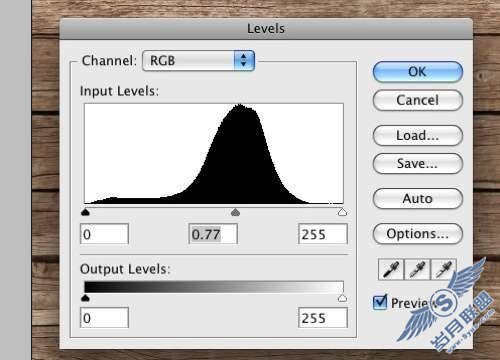The image size is (500, 360).
Task: Open the Options... dialog
Action: (x=417, y=234)
